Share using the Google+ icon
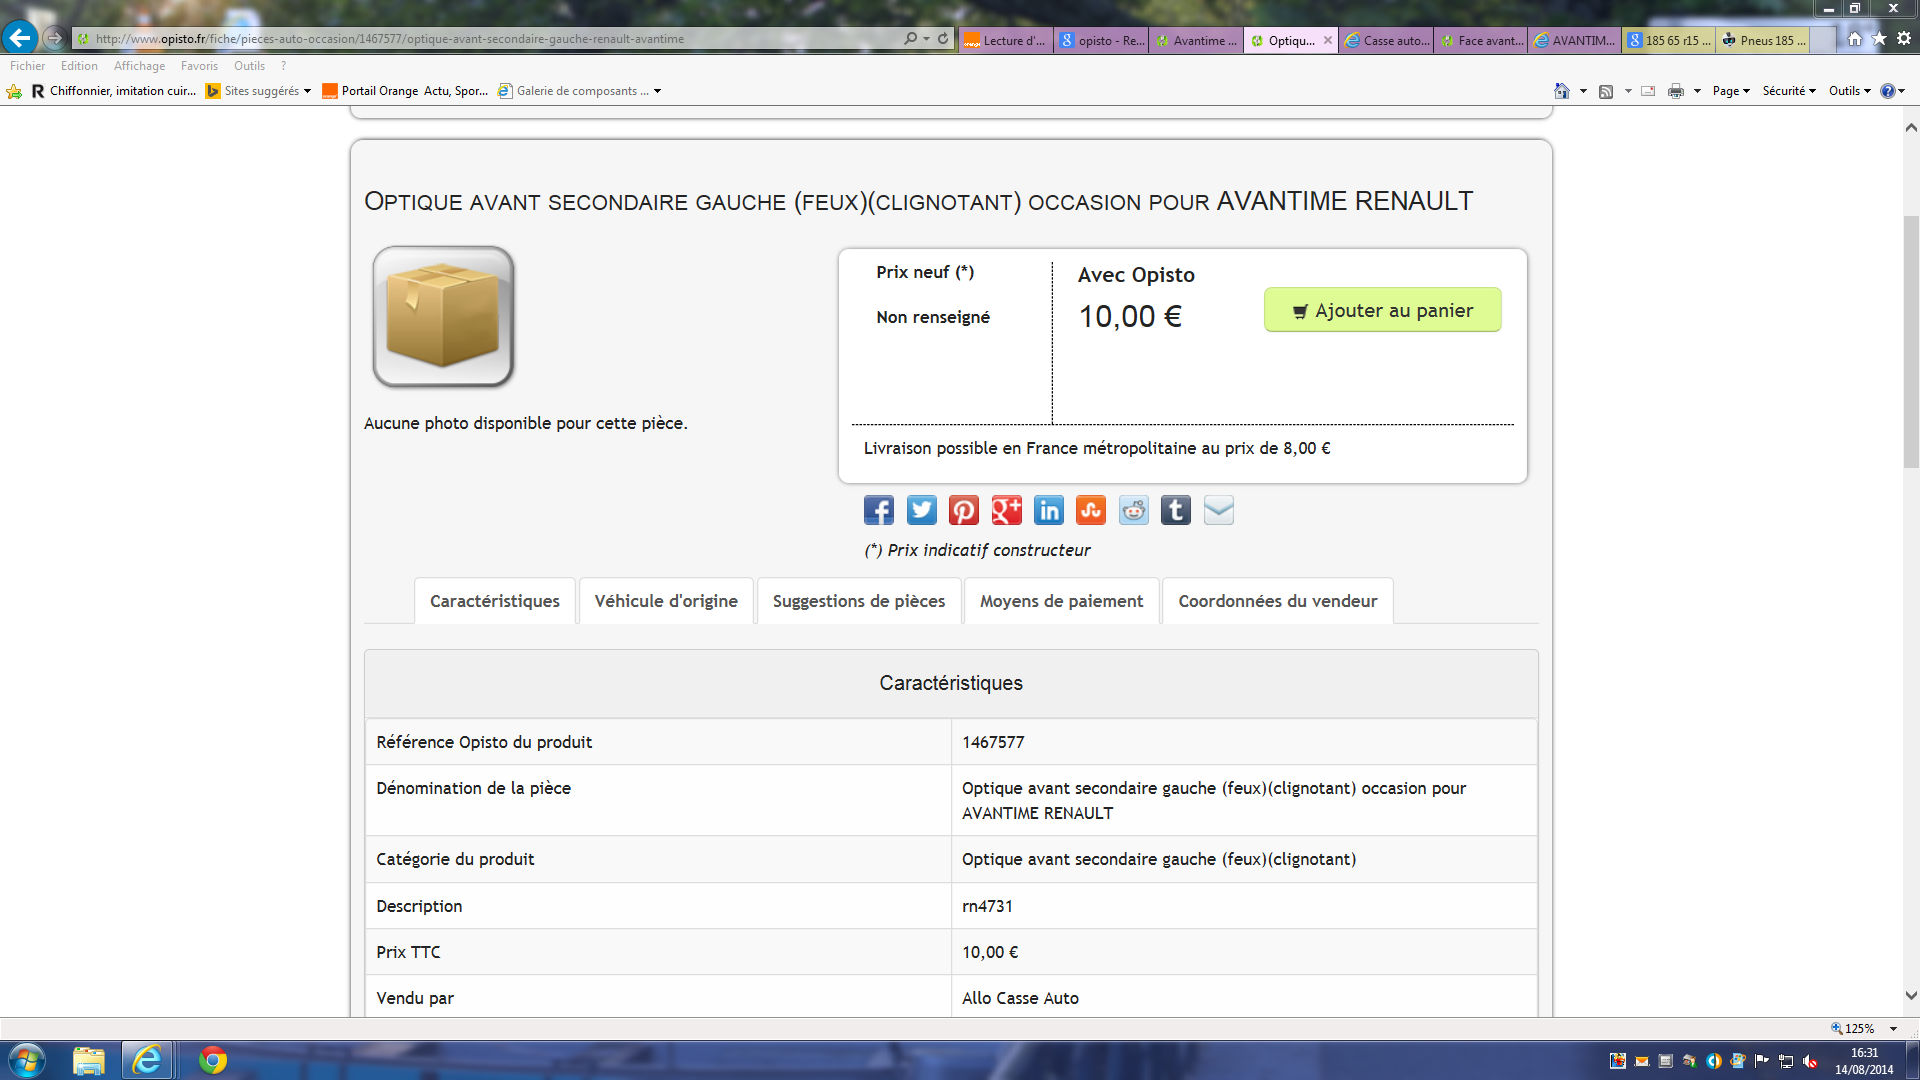The height and width of the screenshot is (1080, 1920). 1006,511
